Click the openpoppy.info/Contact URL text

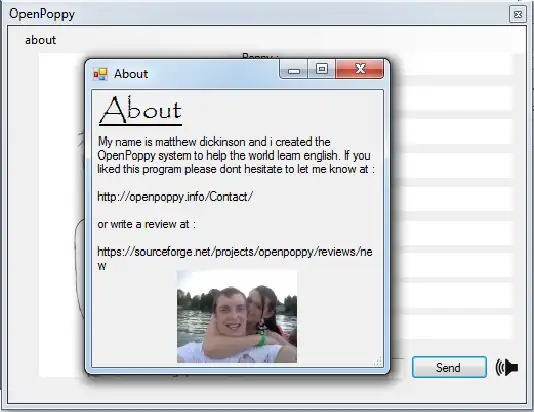pos(175,197)
